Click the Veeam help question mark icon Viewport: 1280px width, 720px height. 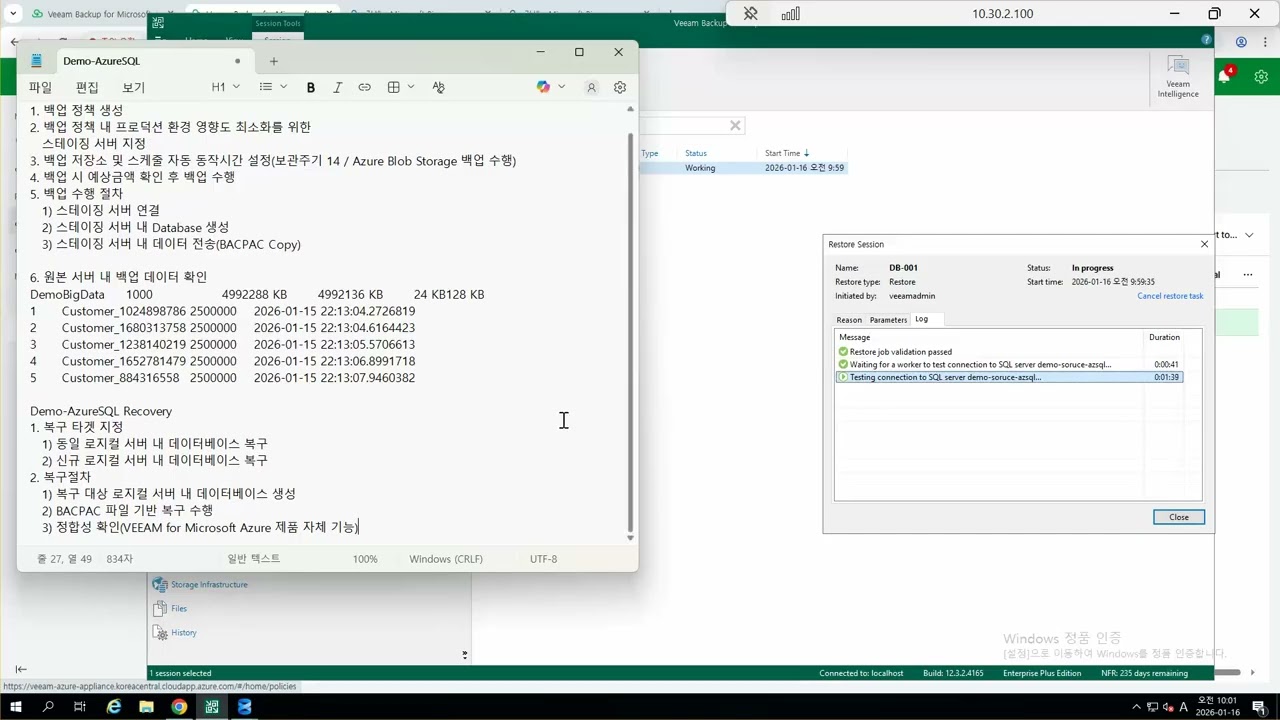pos(1206,40)
